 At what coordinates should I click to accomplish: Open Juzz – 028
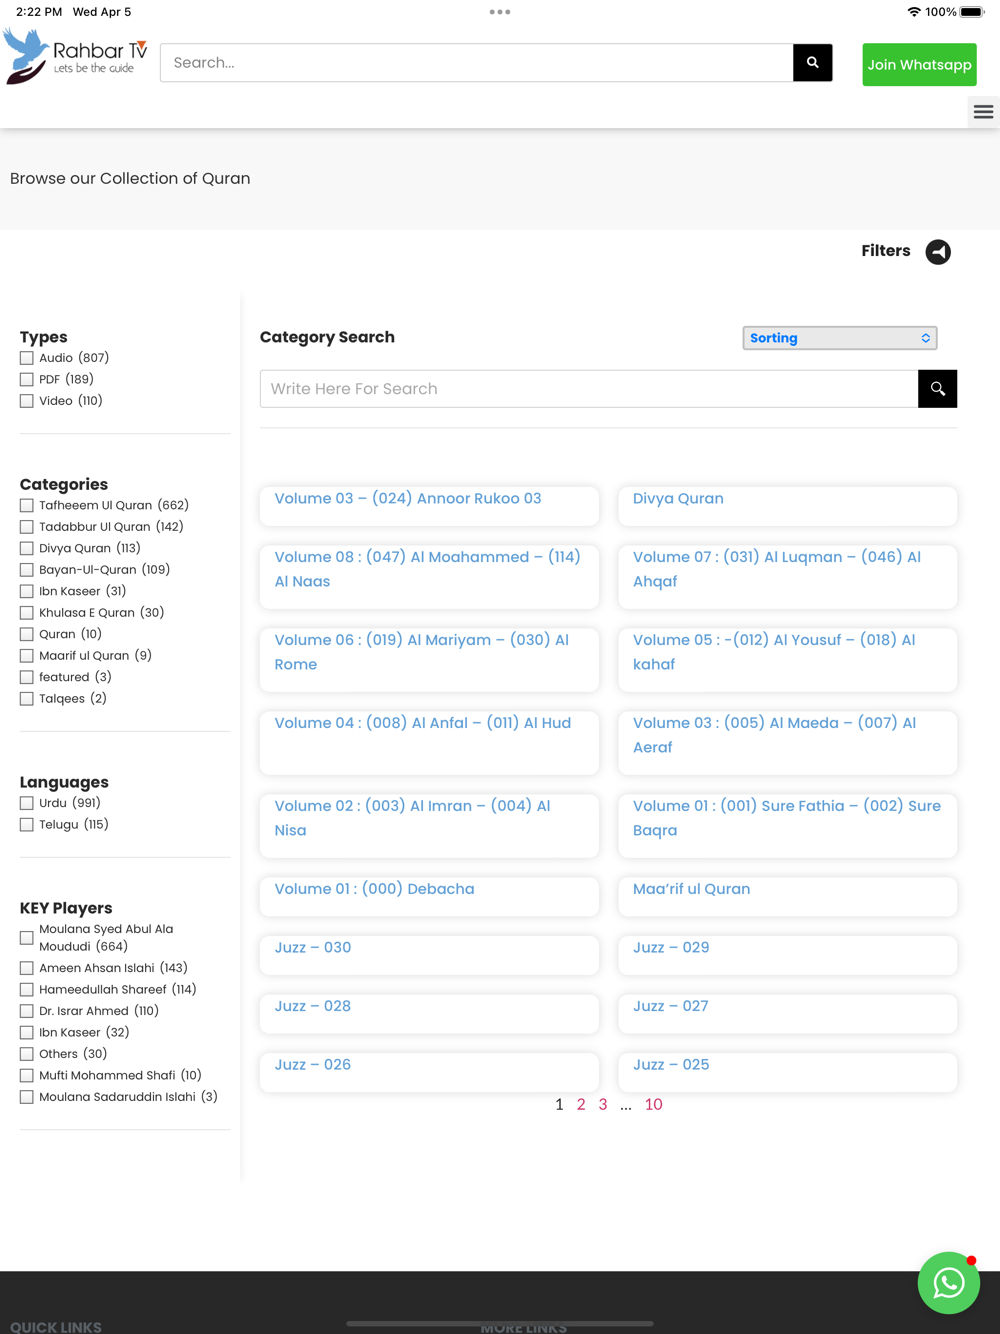click(429, 1014)
